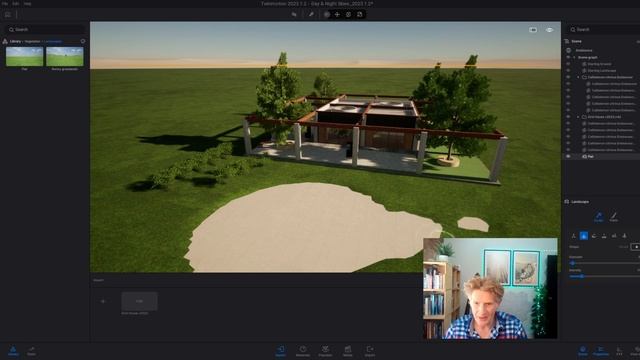This screenshot has width=640, height=360.
Task: Select the Rotate gizmo tool
Action: (348, 14)
